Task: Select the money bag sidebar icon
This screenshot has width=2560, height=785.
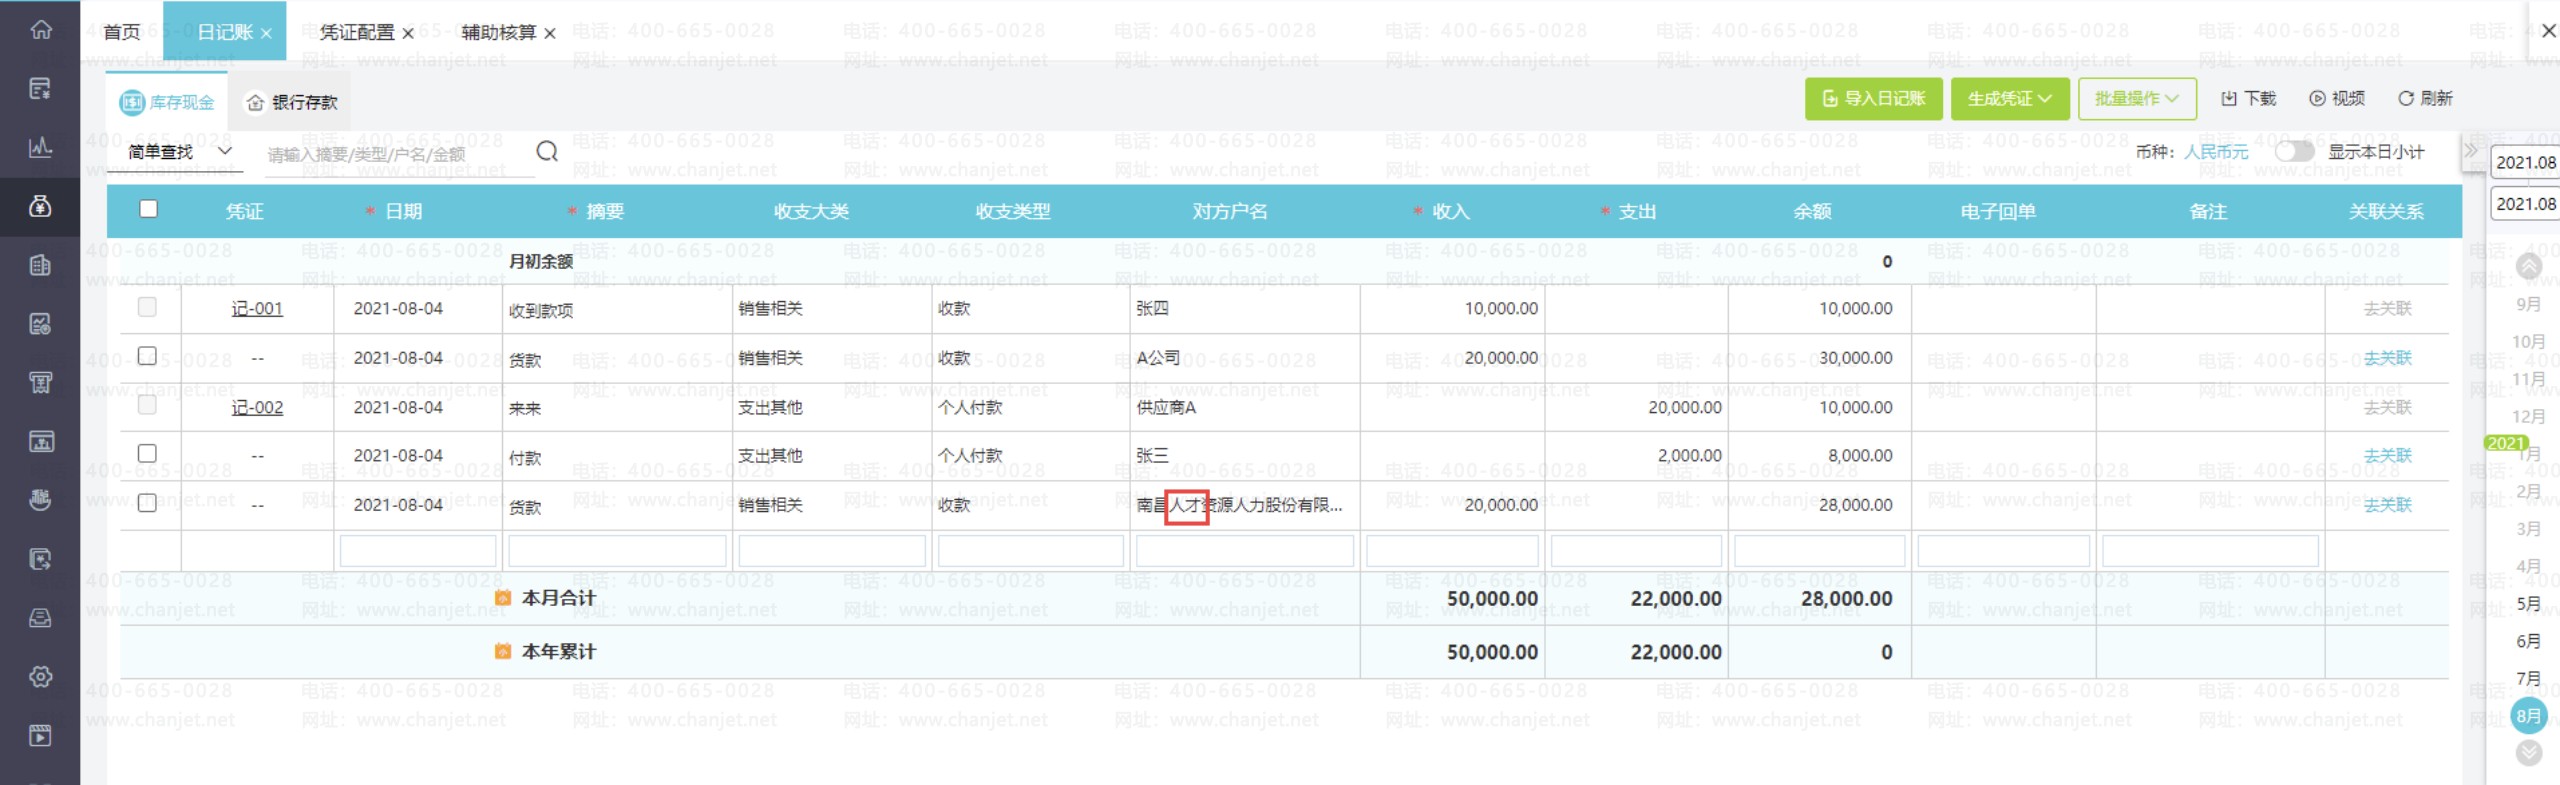Action: click(40, 206)
